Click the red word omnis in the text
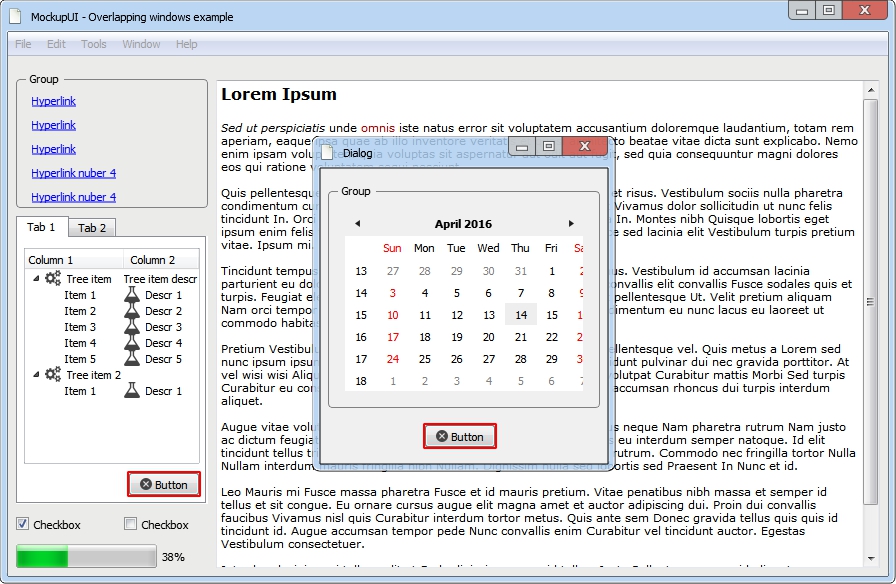Image resolution: width=896 pixels, height=584 pixels. [x=378, y=128]
